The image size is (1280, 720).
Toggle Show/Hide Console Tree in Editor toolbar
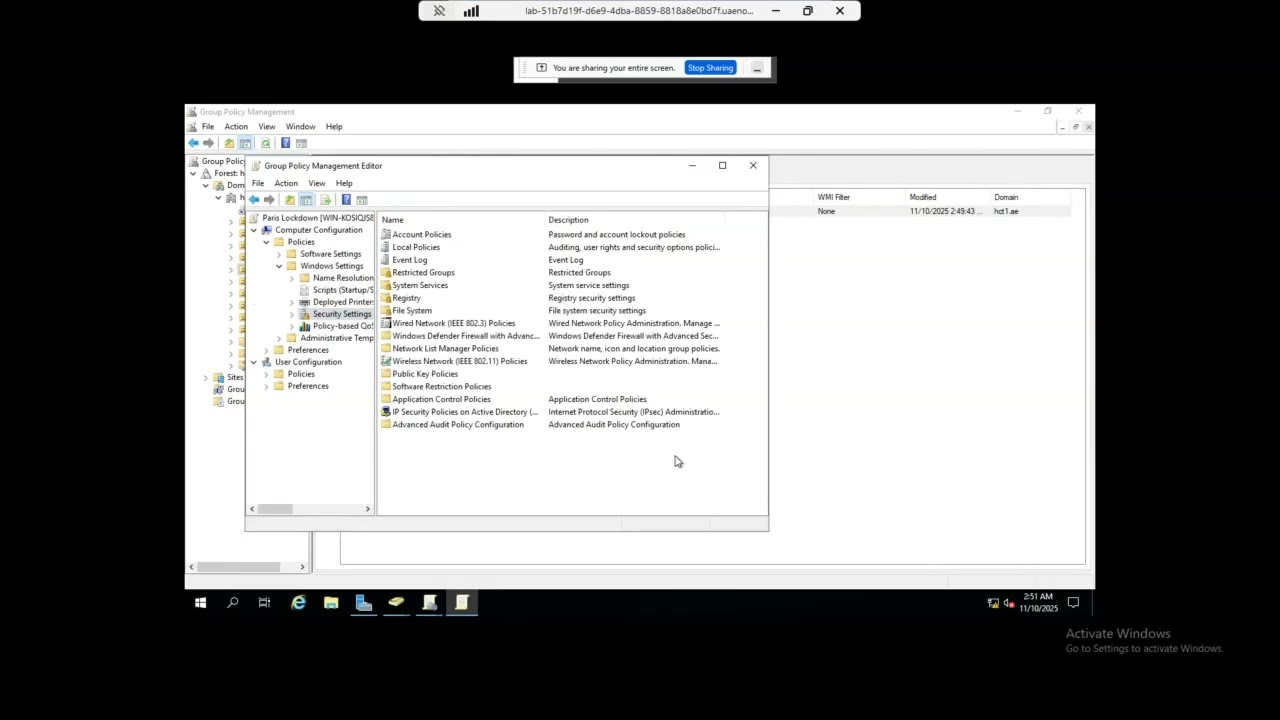[306, 200]
